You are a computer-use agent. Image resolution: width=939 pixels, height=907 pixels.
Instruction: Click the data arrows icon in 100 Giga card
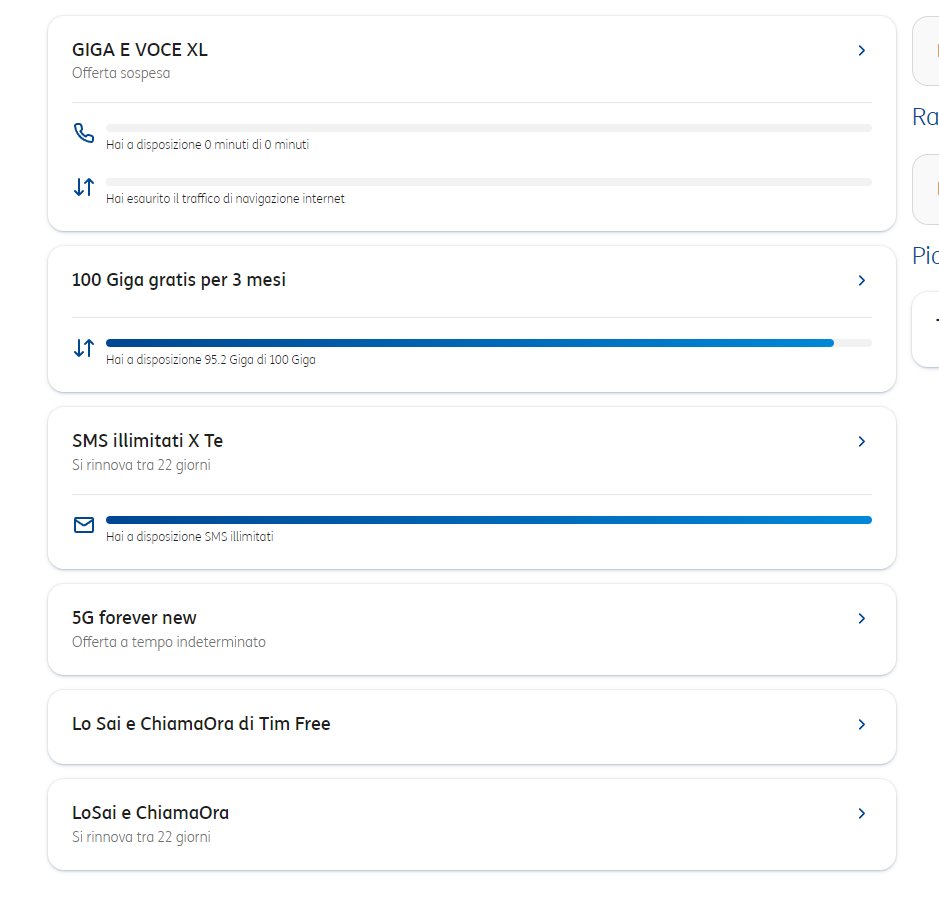point(84,348)
